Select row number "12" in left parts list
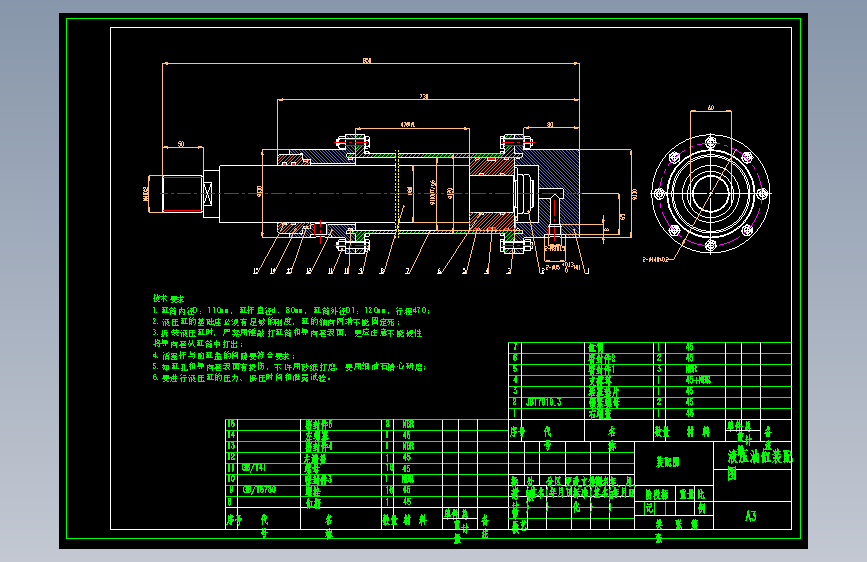This screenshot has width=867, height=562. click(x=231, y=457)
